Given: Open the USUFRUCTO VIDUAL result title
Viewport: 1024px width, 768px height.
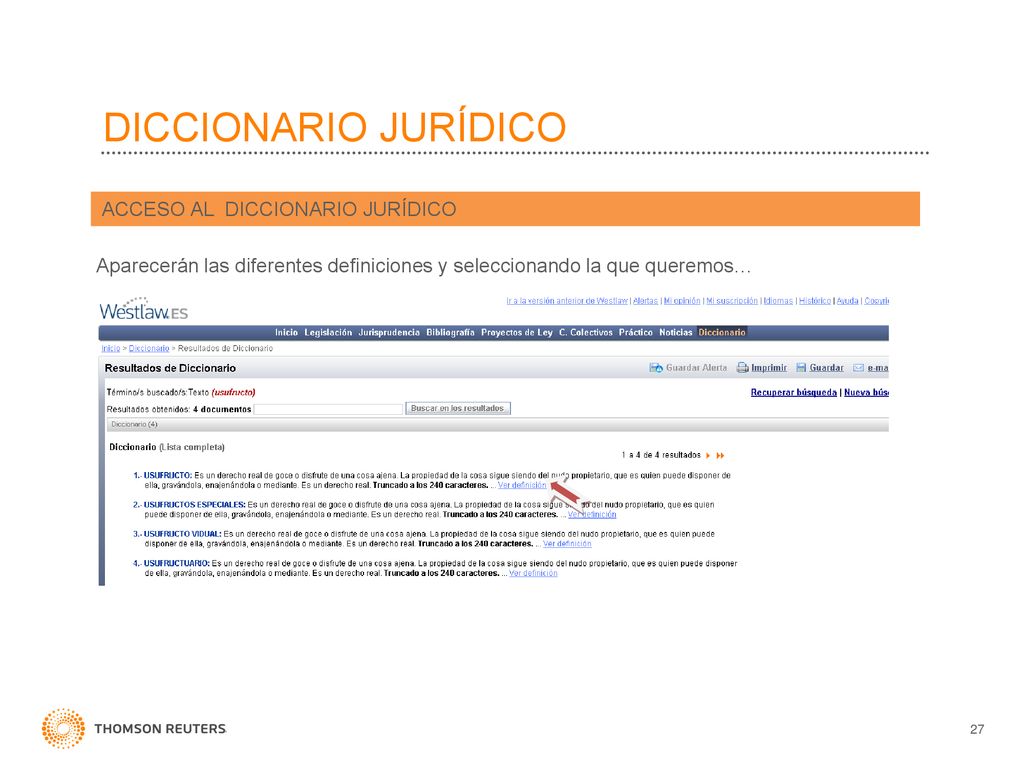Looking at the screenshot, I should tap(182, 534).
